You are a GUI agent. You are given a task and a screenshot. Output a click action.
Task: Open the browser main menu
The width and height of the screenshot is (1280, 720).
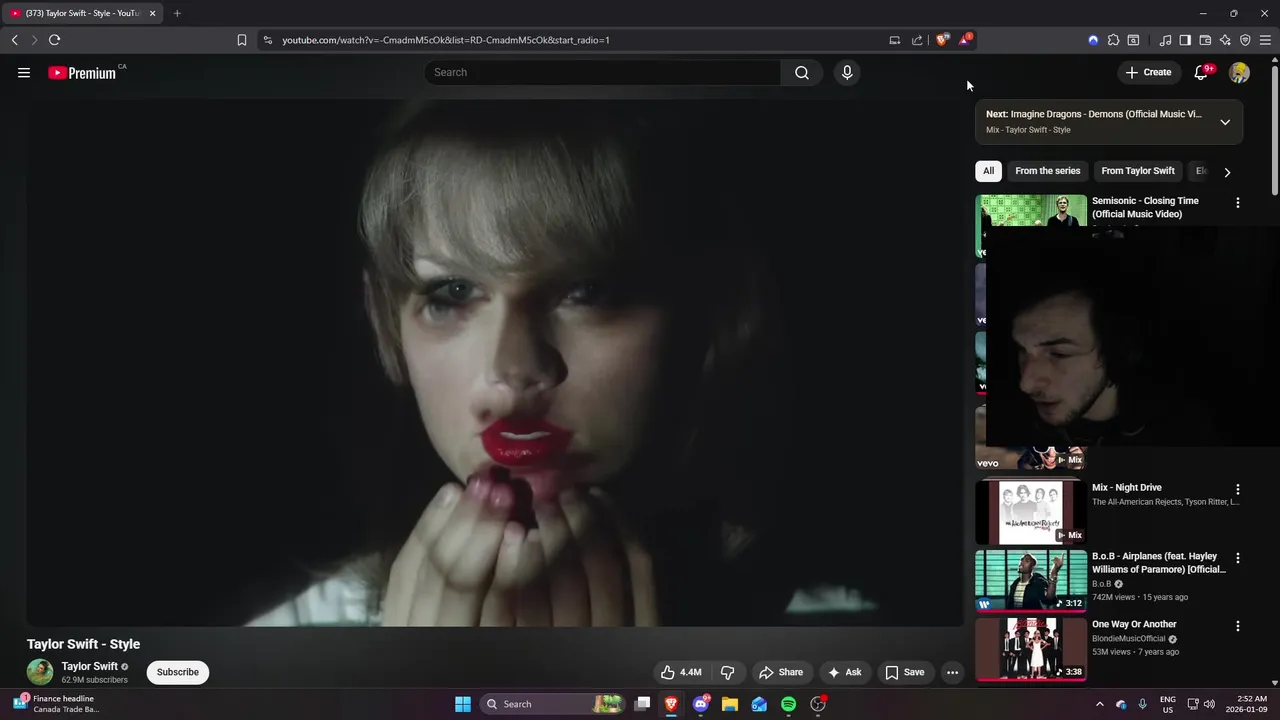[1265, 40]
